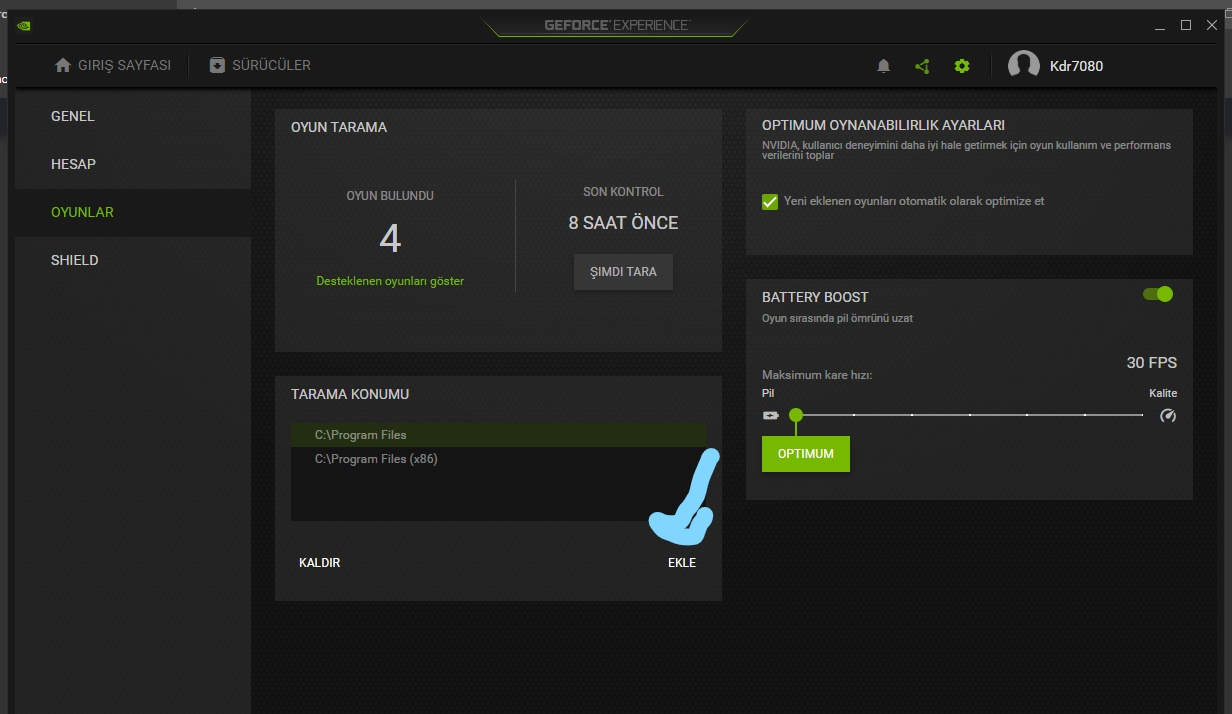Open the Desteklenen oyunları göster link
The image size is (1232, 714).
click(390, 281)
